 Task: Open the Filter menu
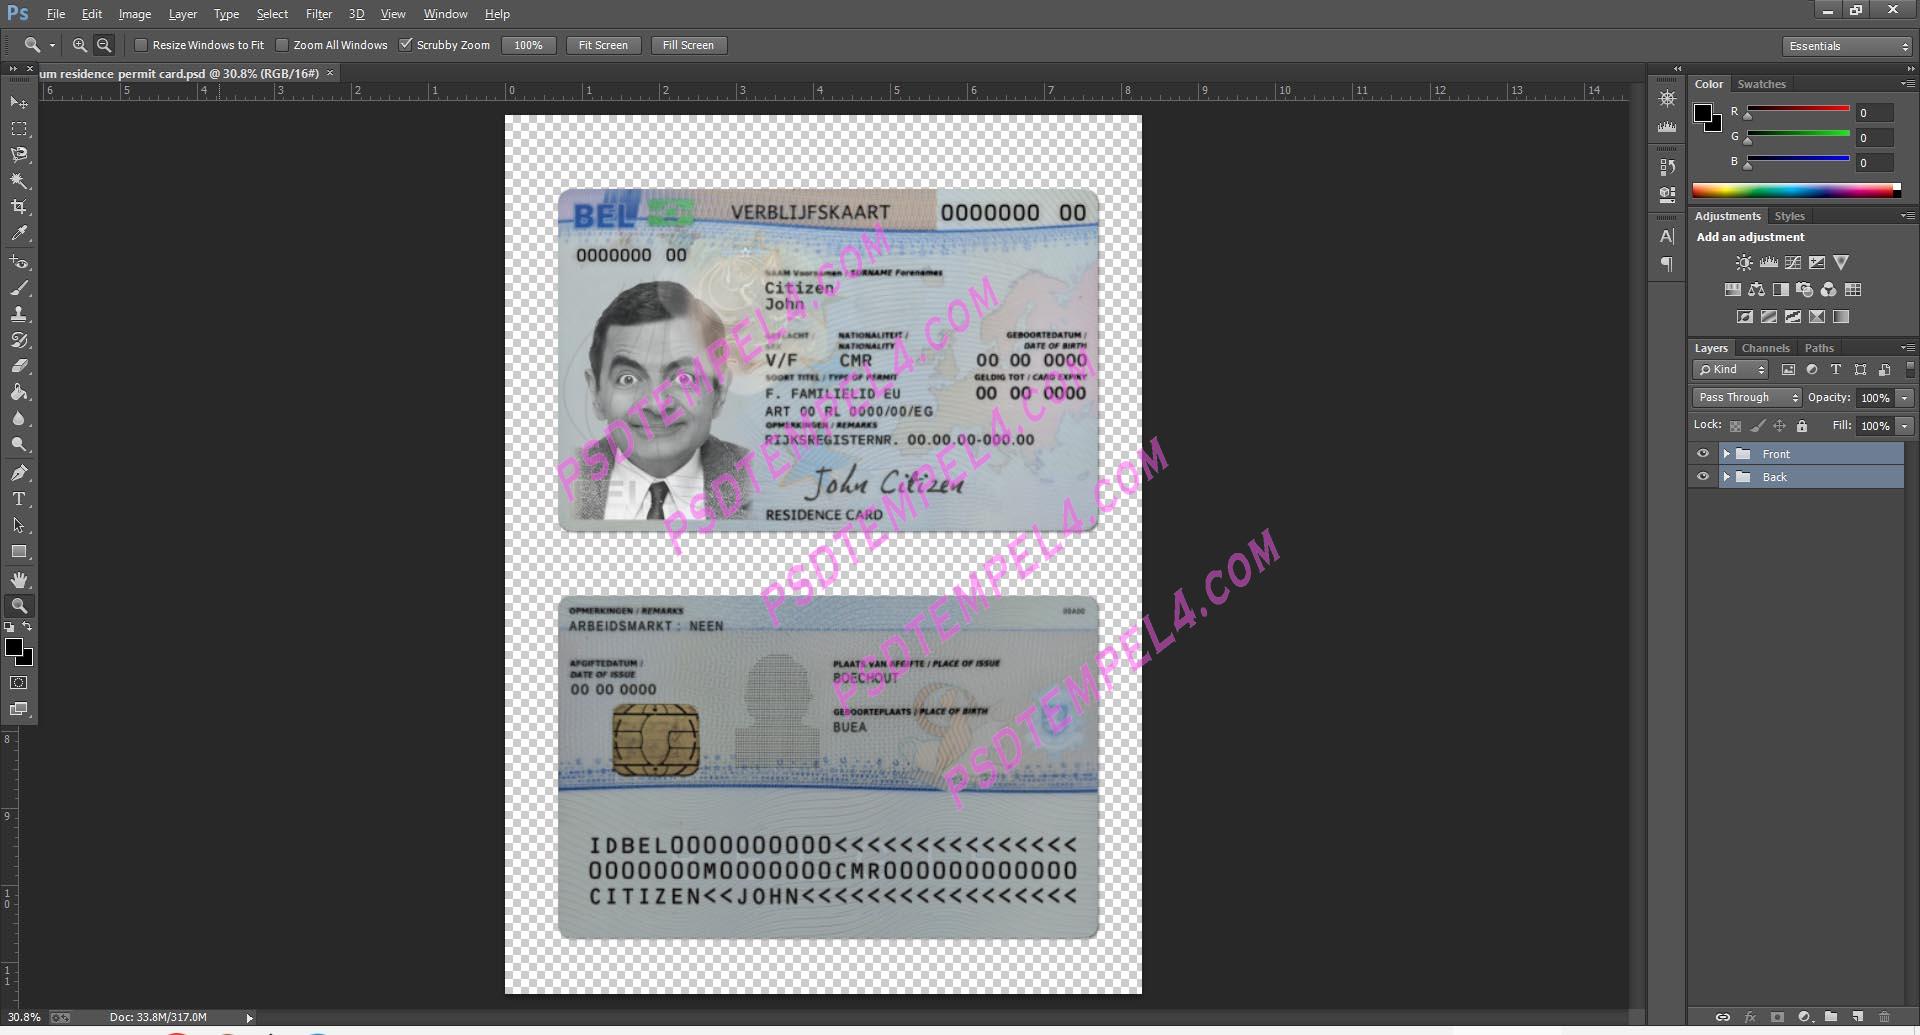pyautogui.click(x=319, y=14)
